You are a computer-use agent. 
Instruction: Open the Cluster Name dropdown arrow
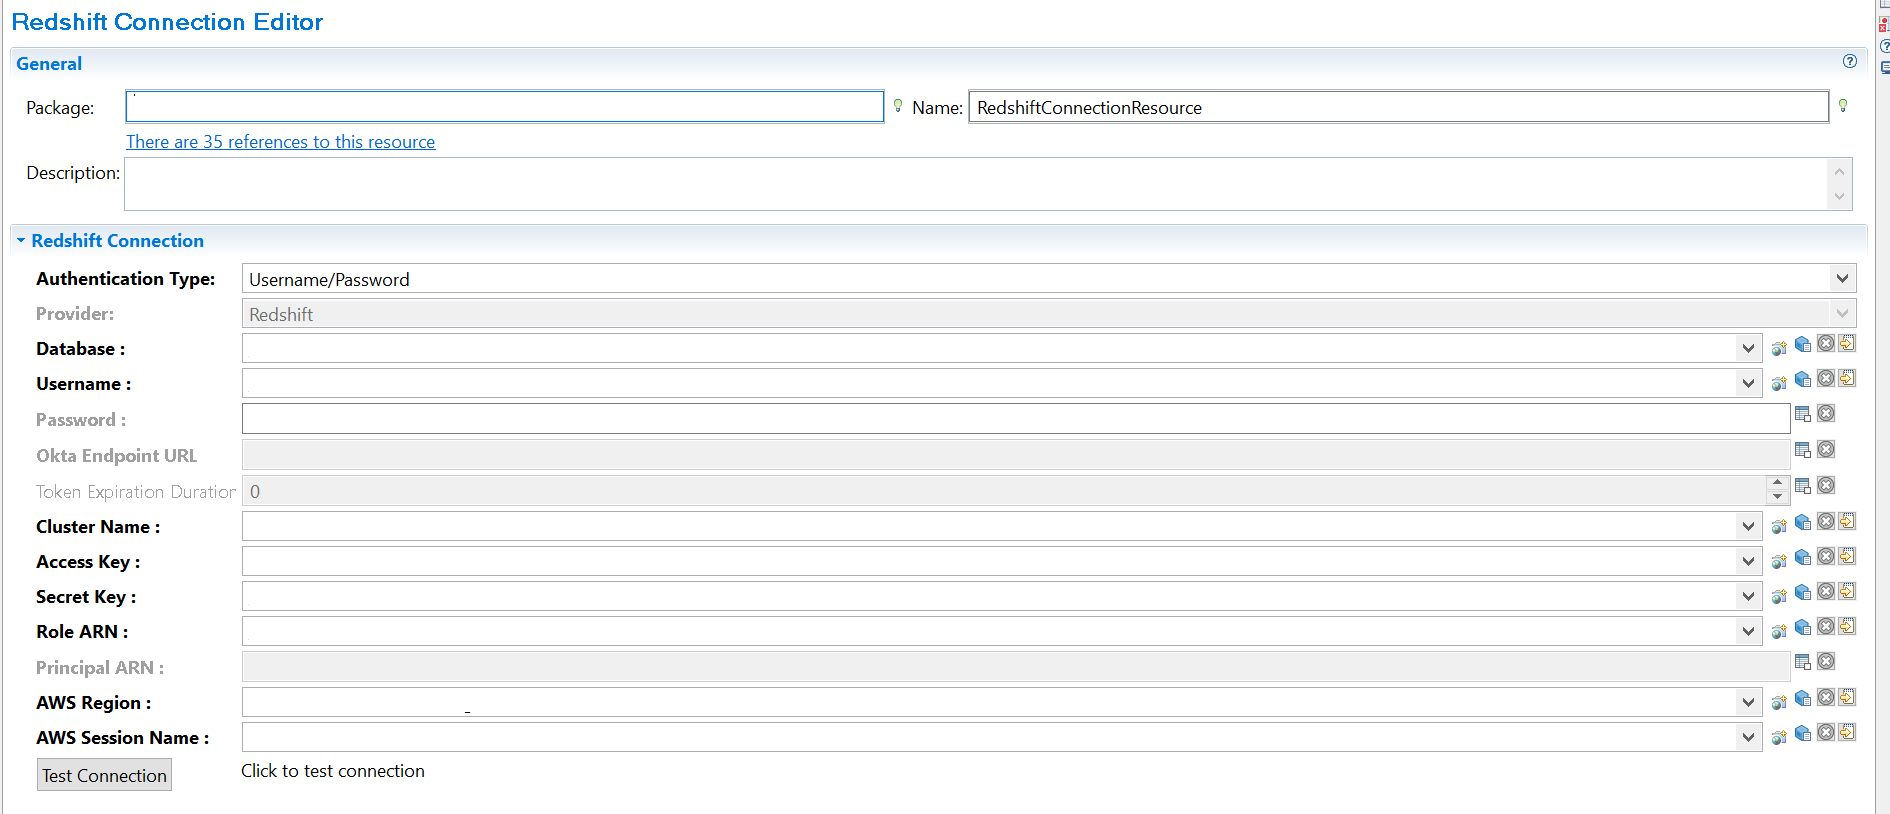[1748, 527]
